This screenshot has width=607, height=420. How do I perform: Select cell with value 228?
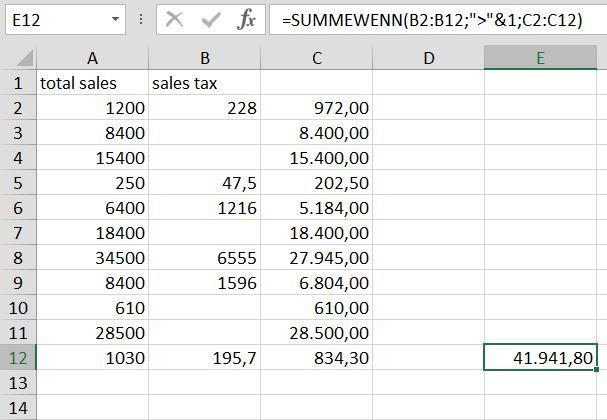[x=205, y=108]
